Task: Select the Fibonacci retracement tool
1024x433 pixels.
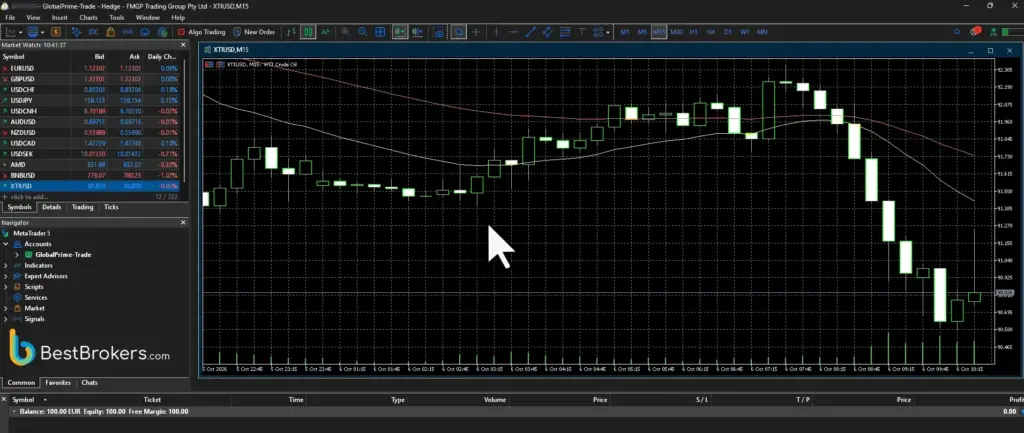Action: click(565, 32)
